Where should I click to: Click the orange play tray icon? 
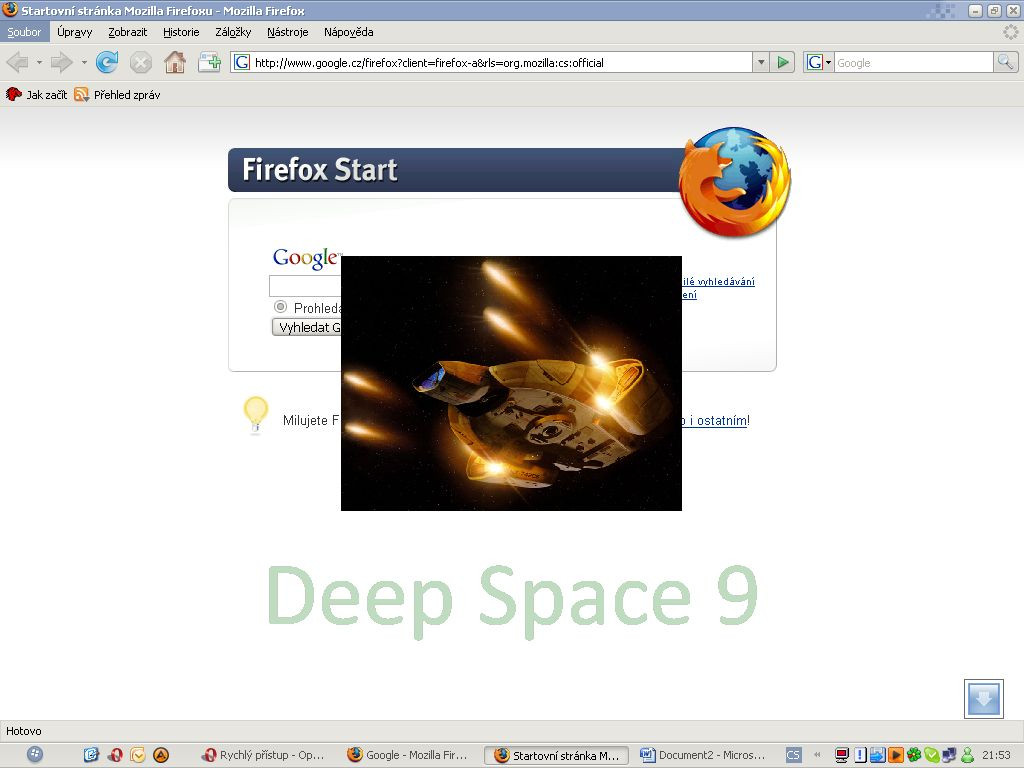point(895,755)
